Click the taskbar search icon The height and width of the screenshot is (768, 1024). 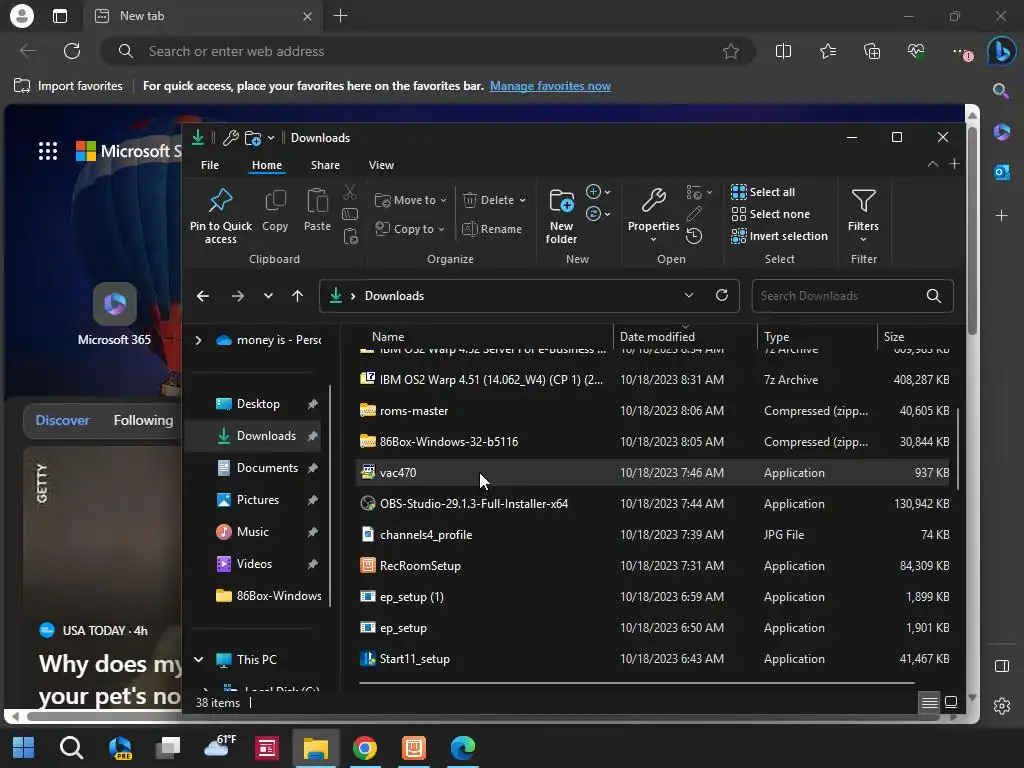(x=71, y=748)
